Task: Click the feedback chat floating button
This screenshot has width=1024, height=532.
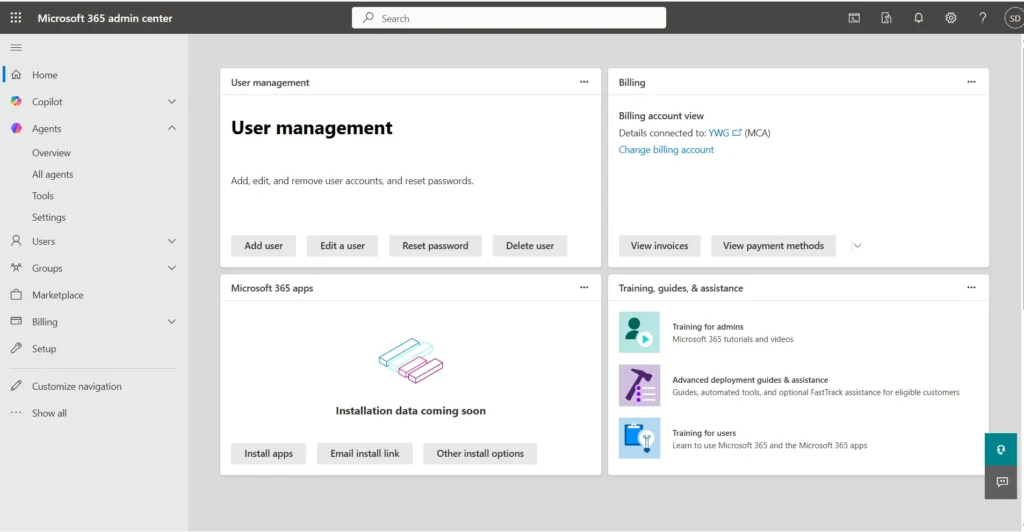Action: (1001, 482)
